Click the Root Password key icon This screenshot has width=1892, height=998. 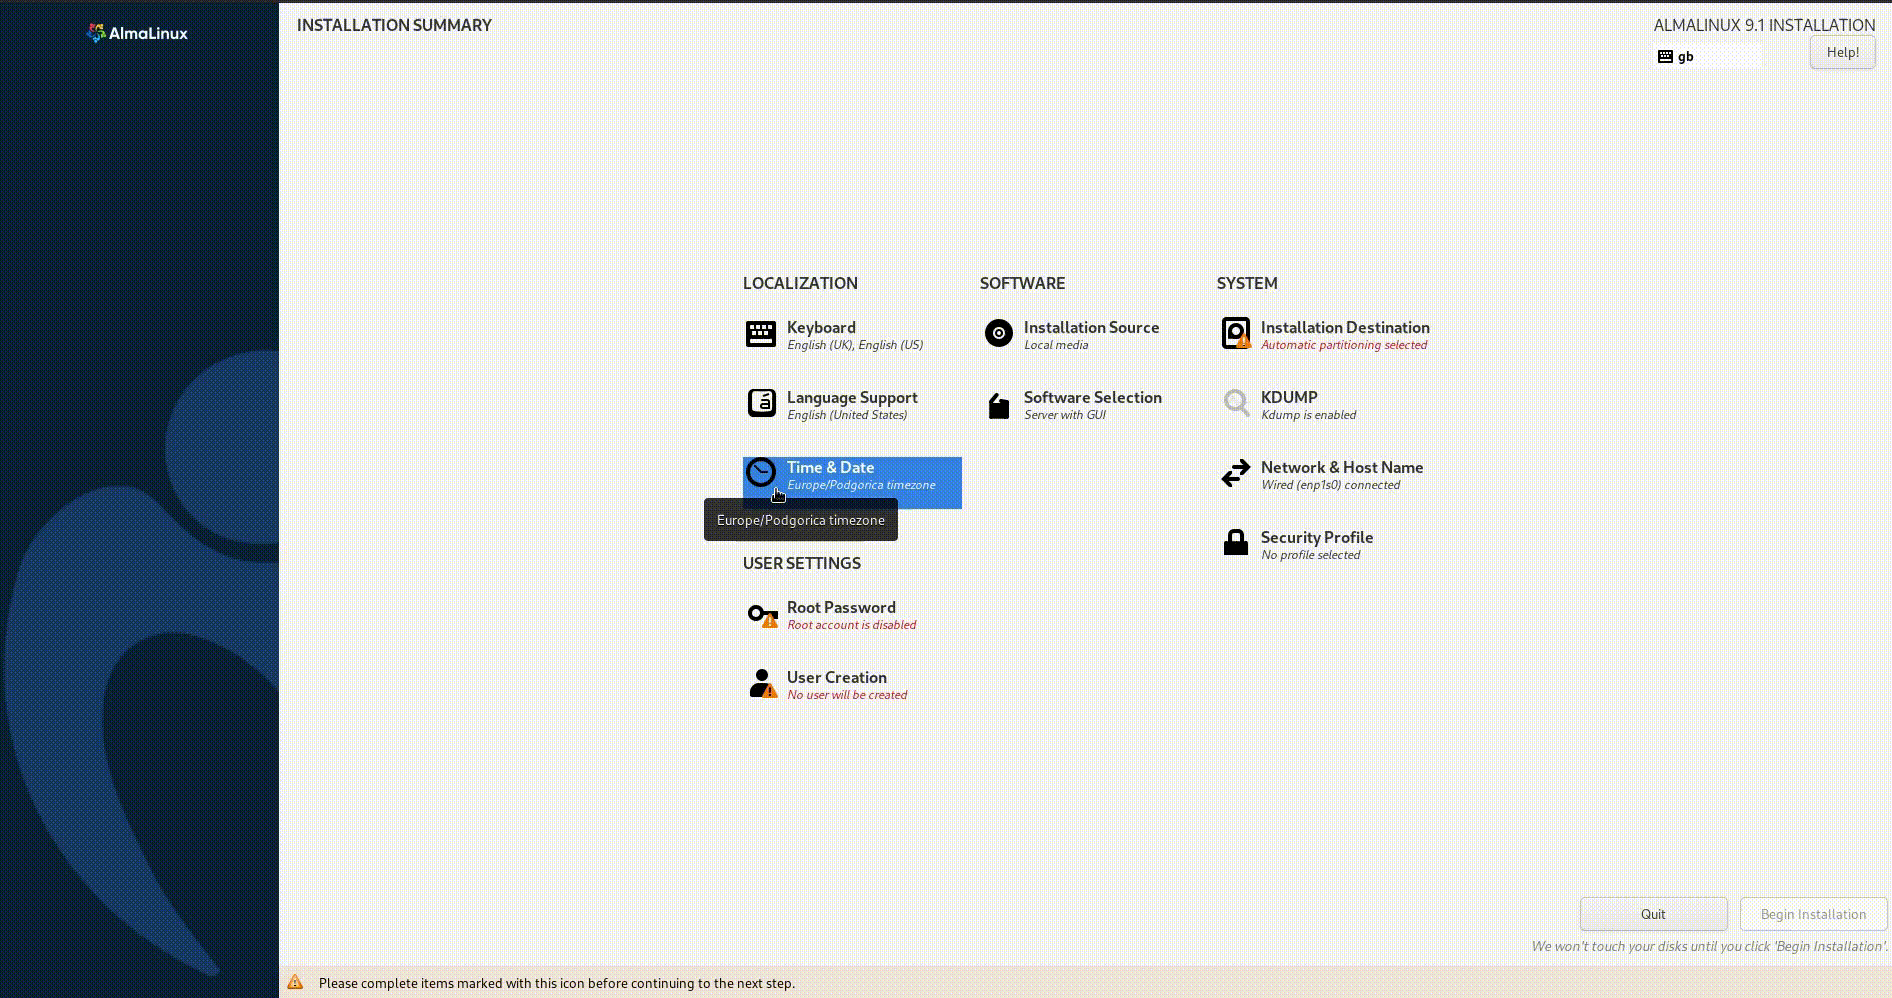[x=761, y=614]
